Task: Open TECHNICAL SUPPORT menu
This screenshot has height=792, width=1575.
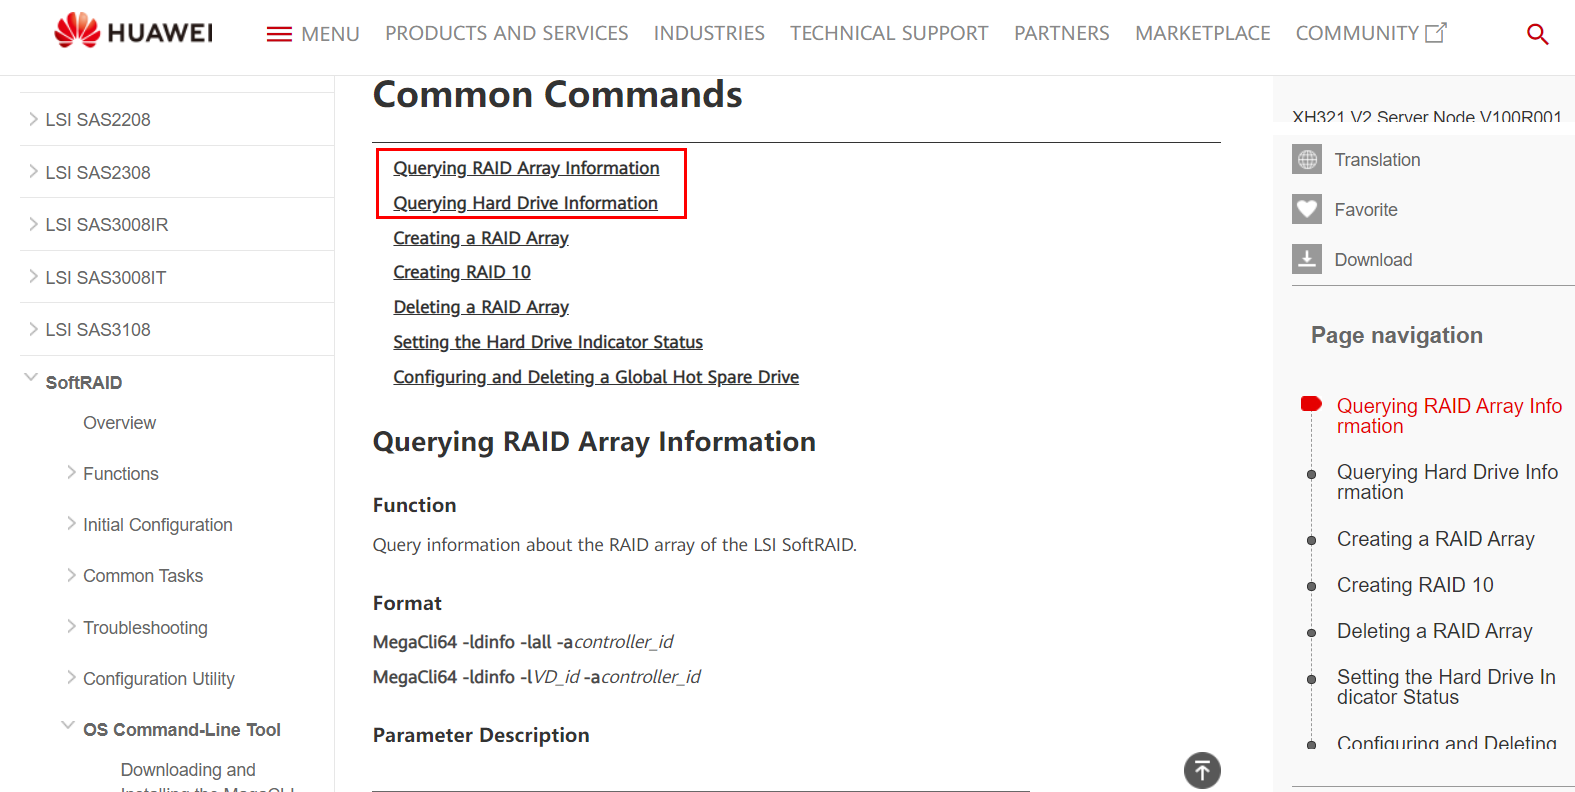Action: (x=889, y=33)
